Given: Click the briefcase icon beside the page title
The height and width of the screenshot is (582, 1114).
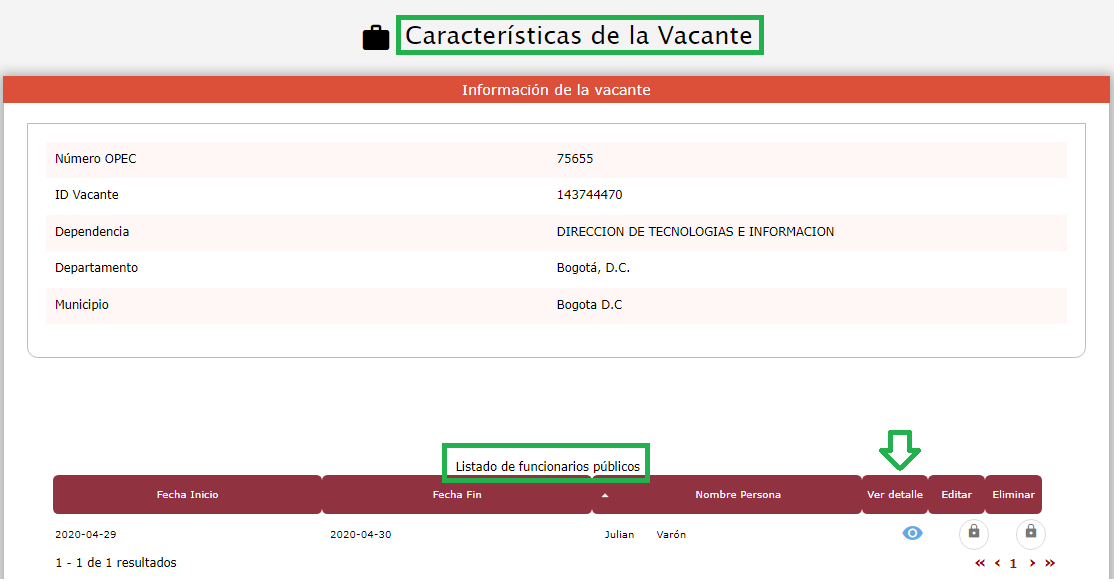Looking at the screenshot, I should coord(376,38).
